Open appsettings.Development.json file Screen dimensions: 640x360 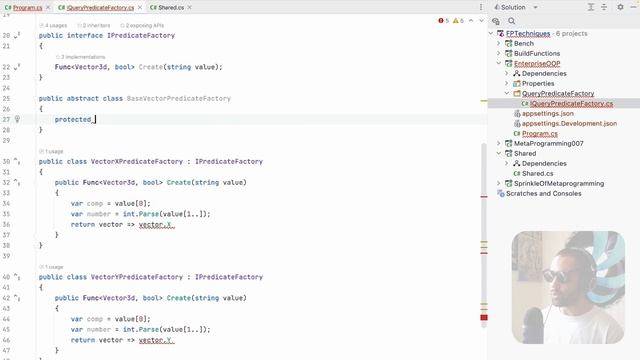click(569, 123)
